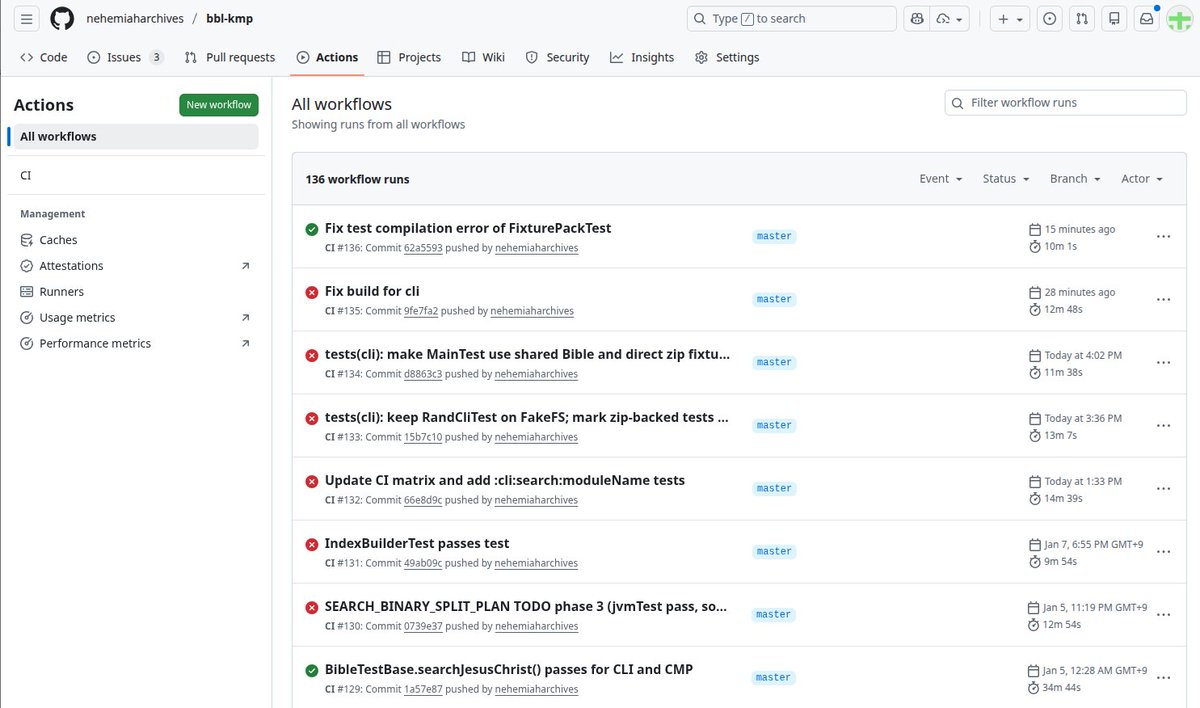Screen dimensions: 1200x708
Task: Open repositories icon in header
Action: (1114, 19)
